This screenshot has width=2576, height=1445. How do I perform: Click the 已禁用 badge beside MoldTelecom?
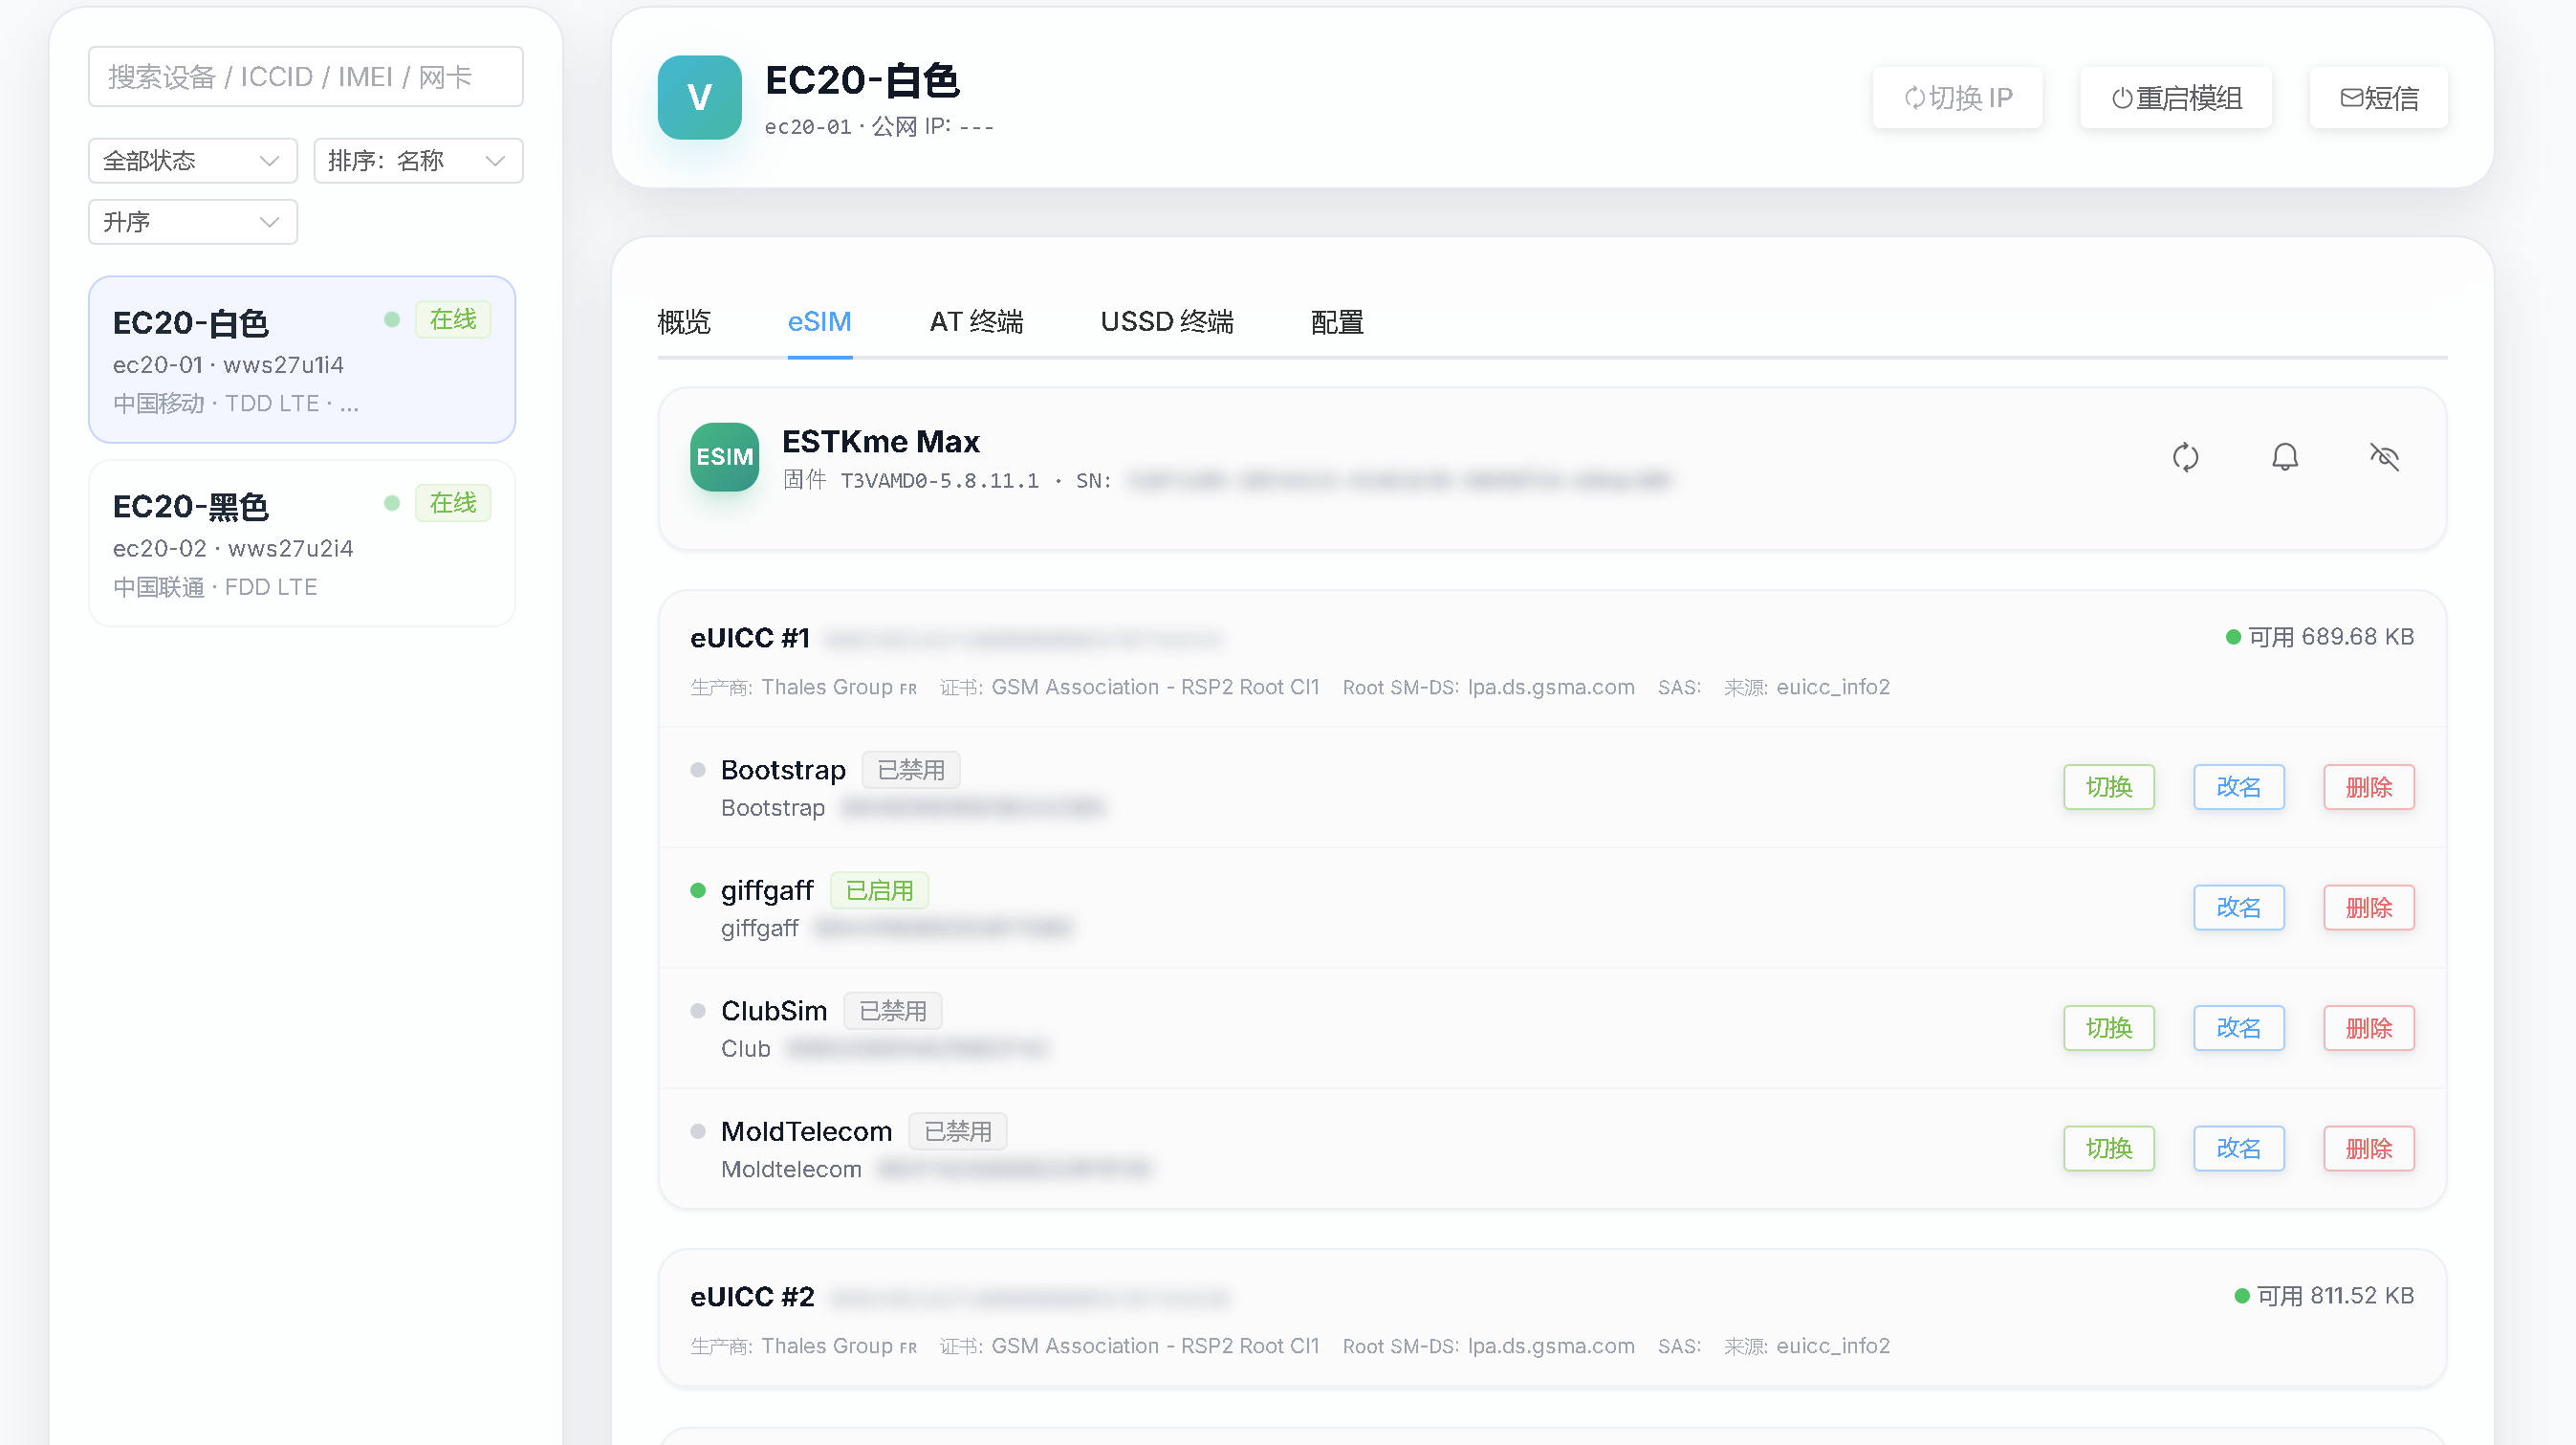958,1132
